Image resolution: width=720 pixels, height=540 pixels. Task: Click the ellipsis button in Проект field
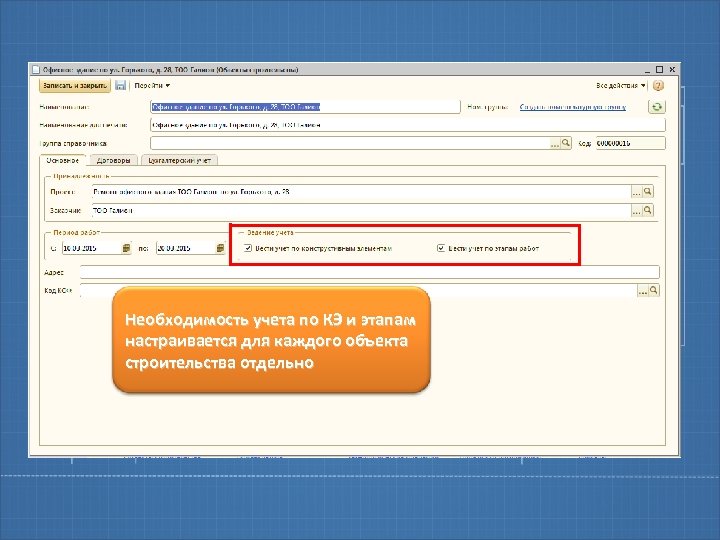point(636,192)
